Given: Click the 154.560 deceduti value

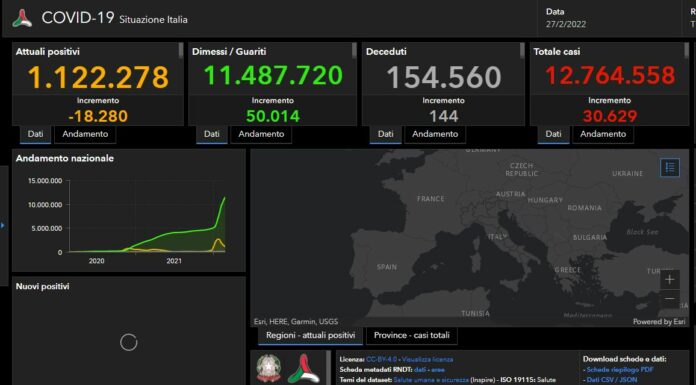Looking at the screenshot, I should [444, 77].
